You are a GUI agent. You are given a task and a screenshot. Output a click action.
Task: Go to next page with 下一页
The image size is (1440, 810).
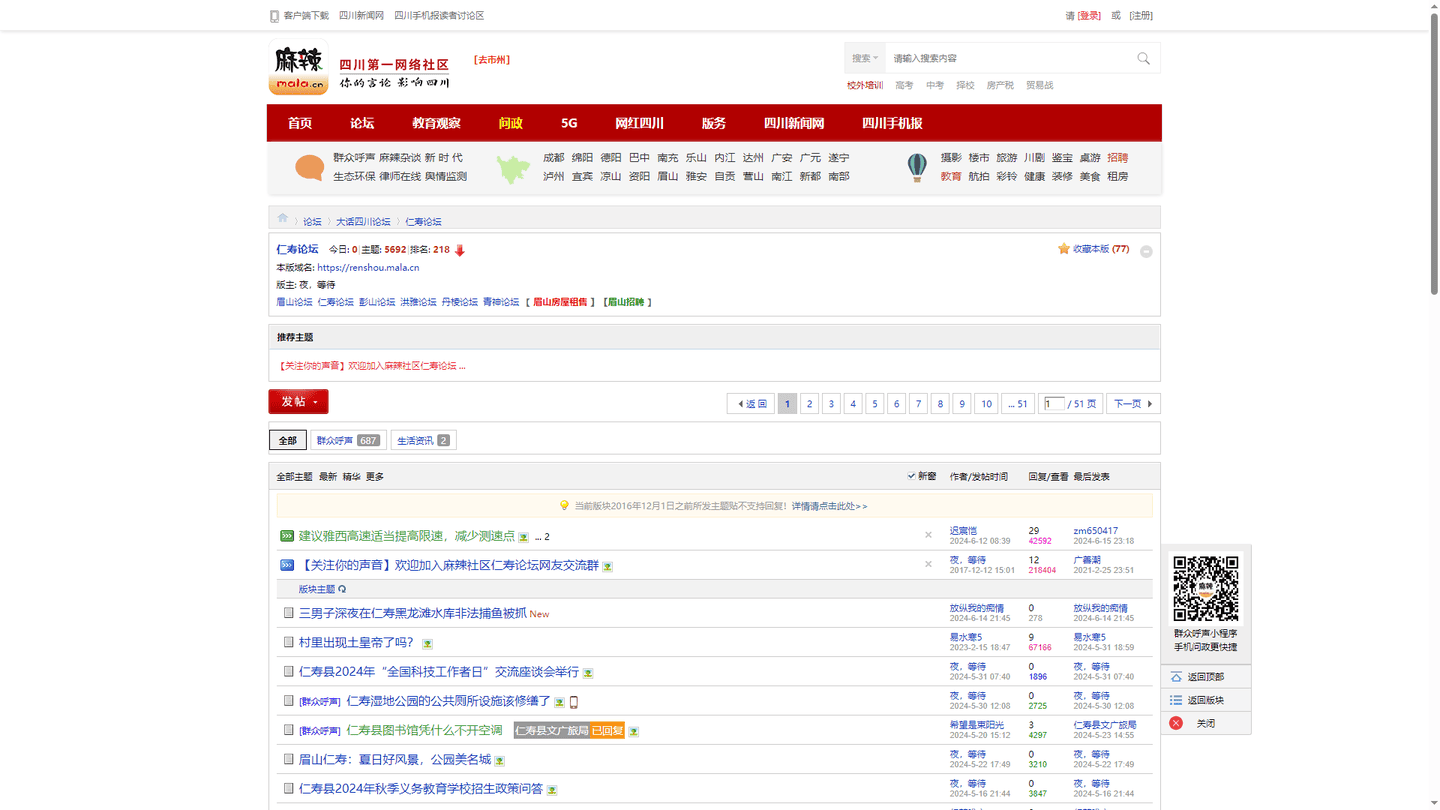click(x=1133, y=404)
